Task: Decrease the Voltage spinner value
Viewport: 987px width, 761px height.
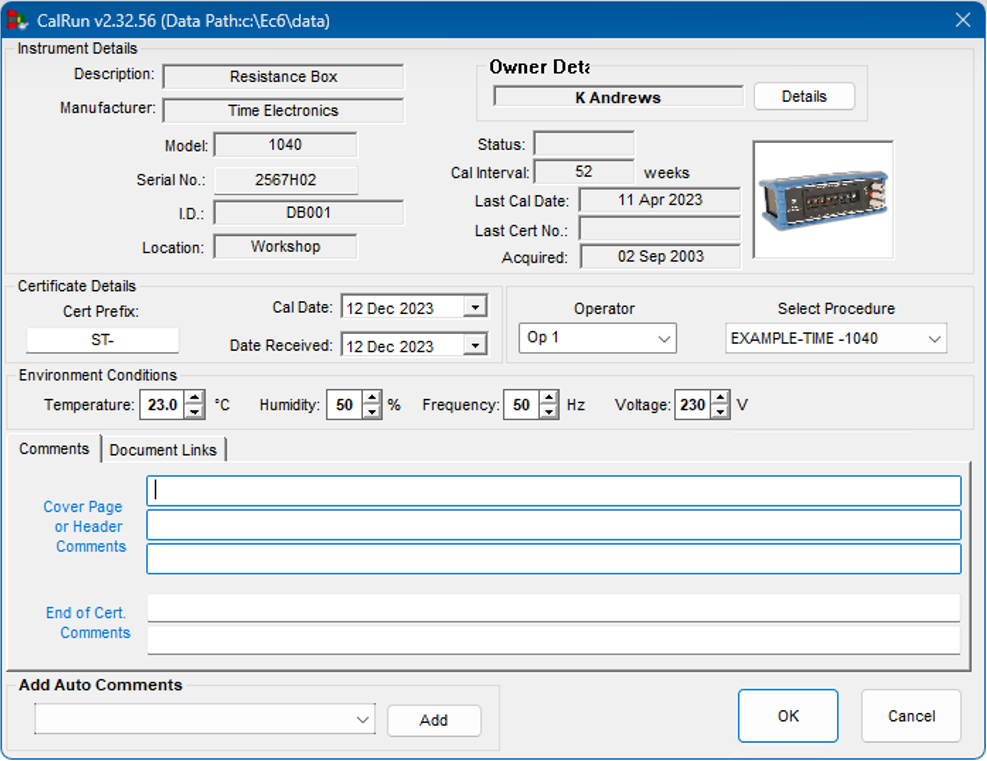Action: tap(720, 412)
